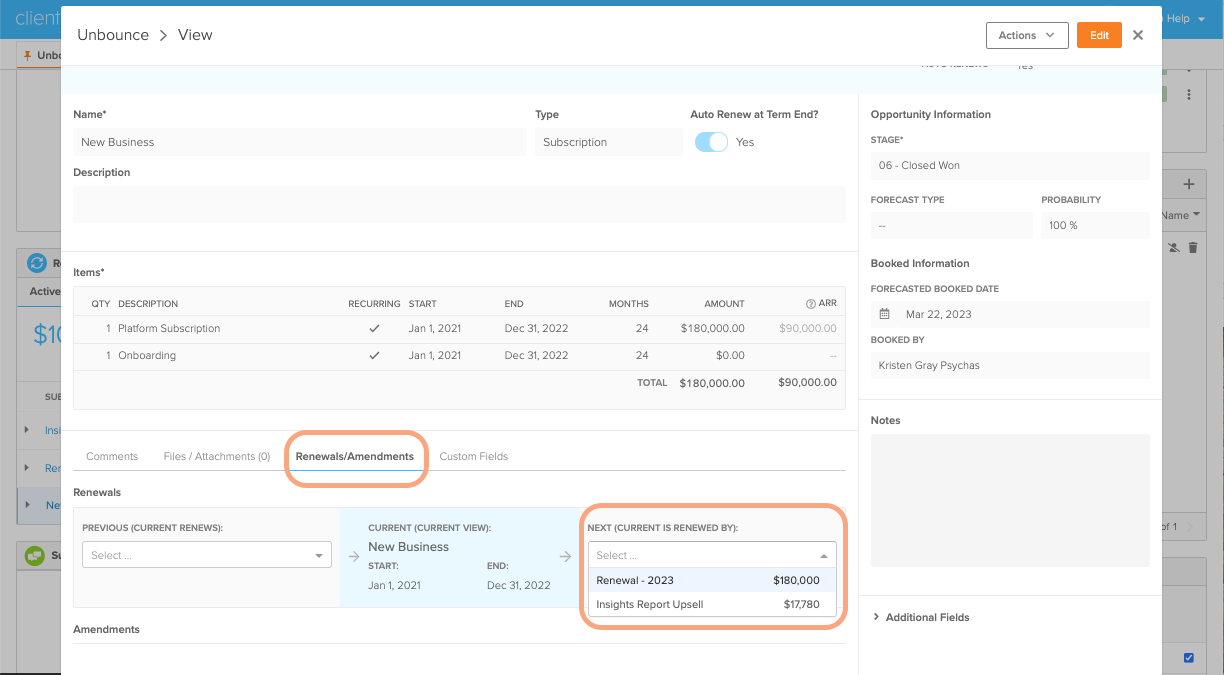
Task: Click the Forecast Type field
Action: tap(952, 225)
